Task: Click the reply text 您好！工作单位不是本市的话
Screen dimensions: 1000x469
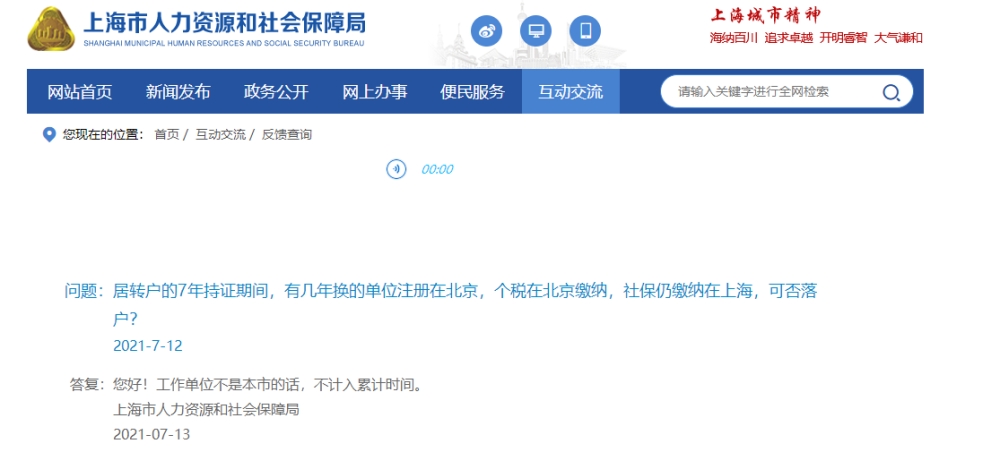Action: click(x=267, y=385)
